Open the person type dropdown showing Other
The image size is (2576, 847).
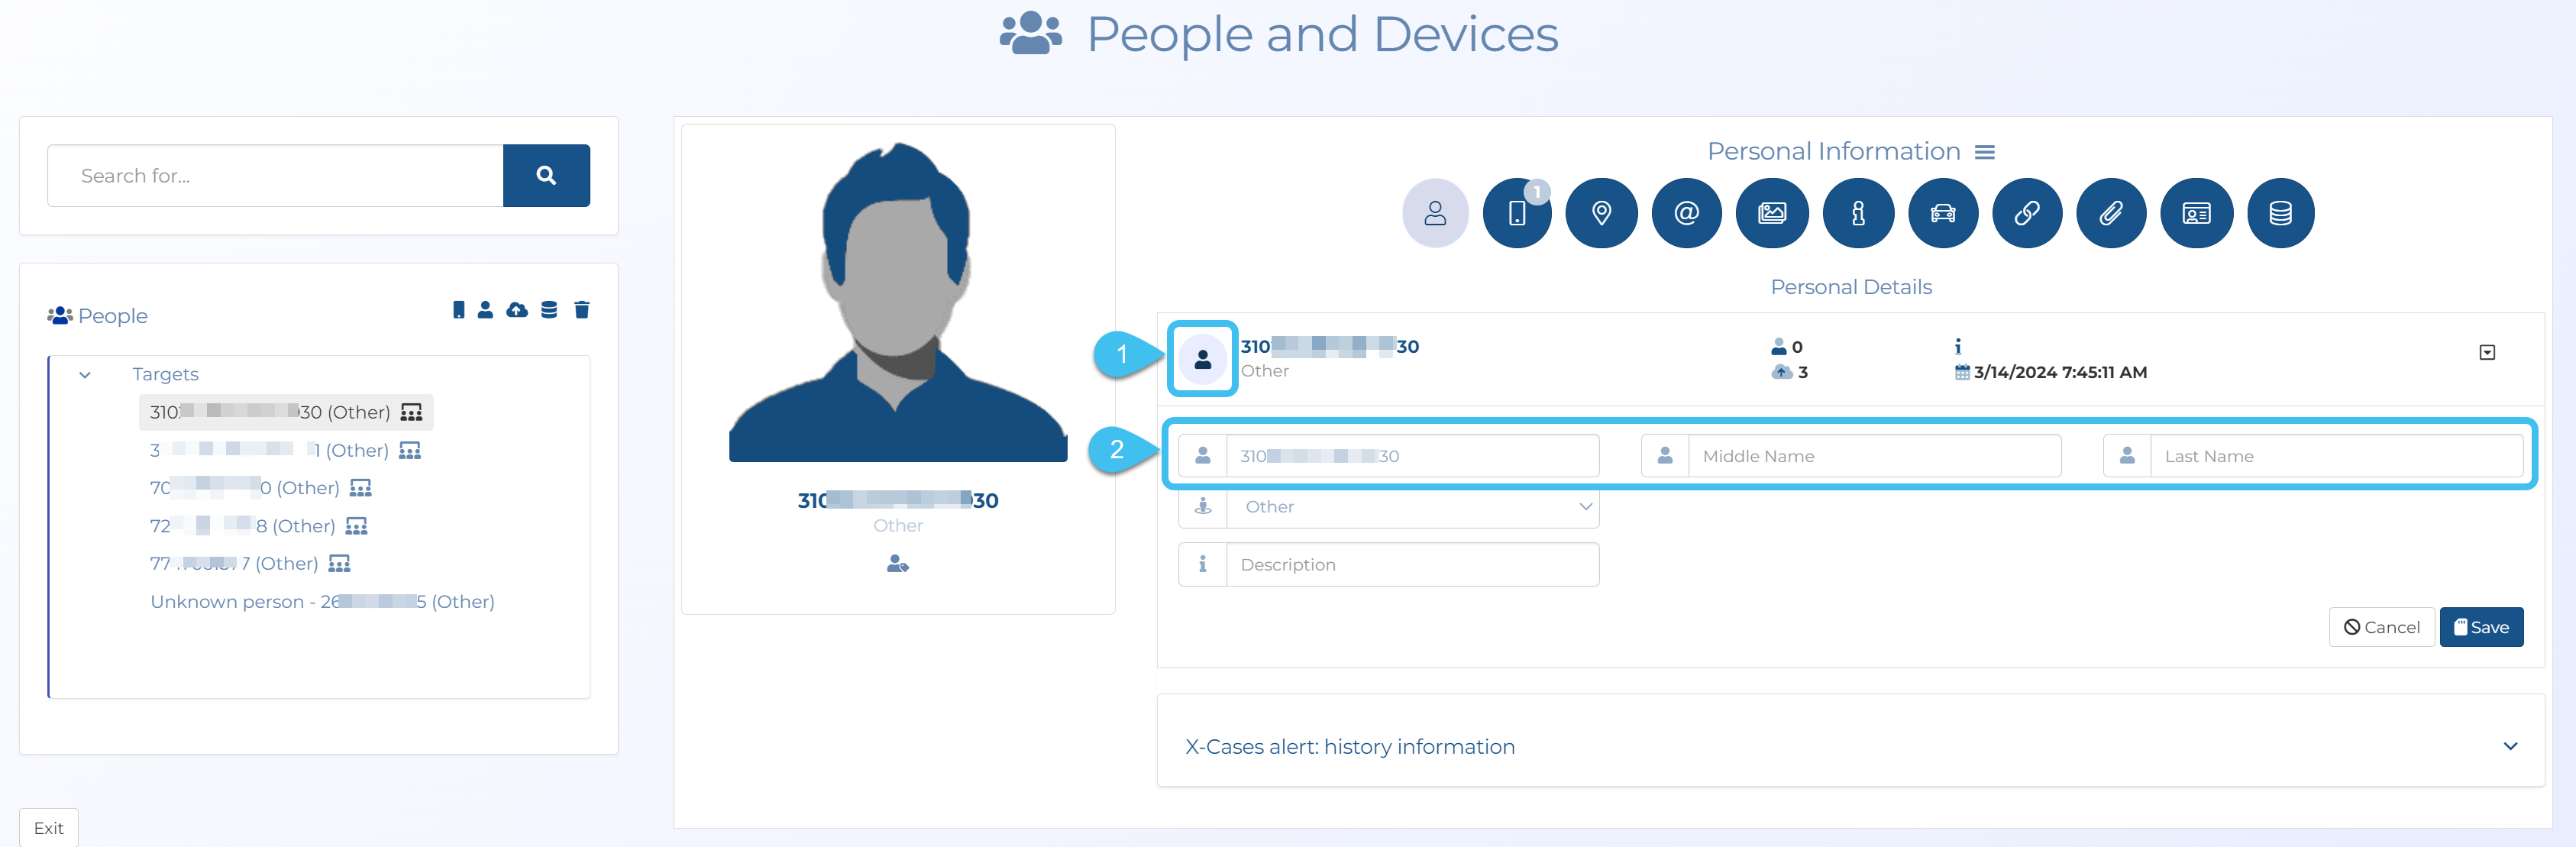click(x=1412, y=507)
